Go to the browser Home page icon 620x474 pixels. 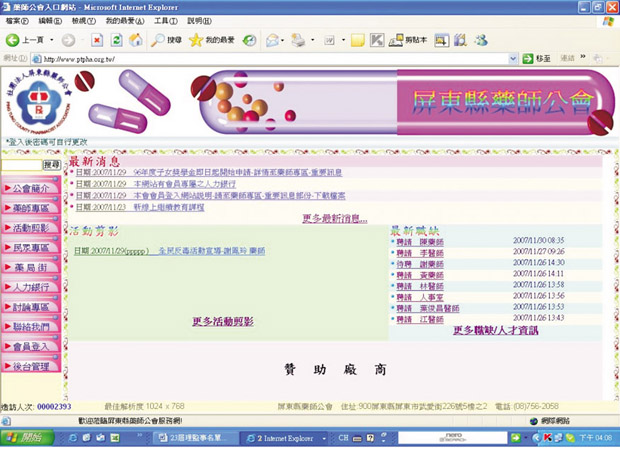135,40
